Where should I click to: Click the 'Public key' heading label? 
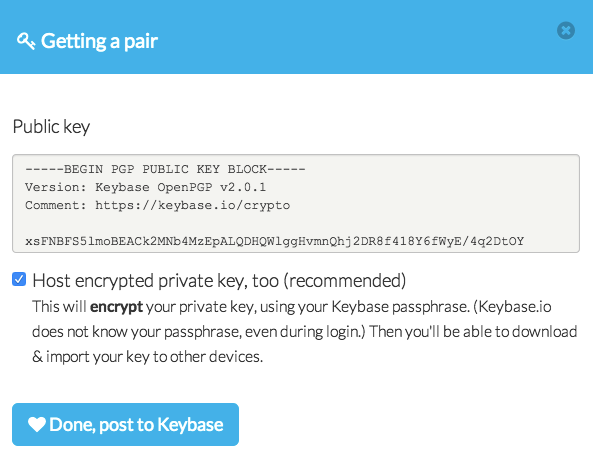coord(51,126)
